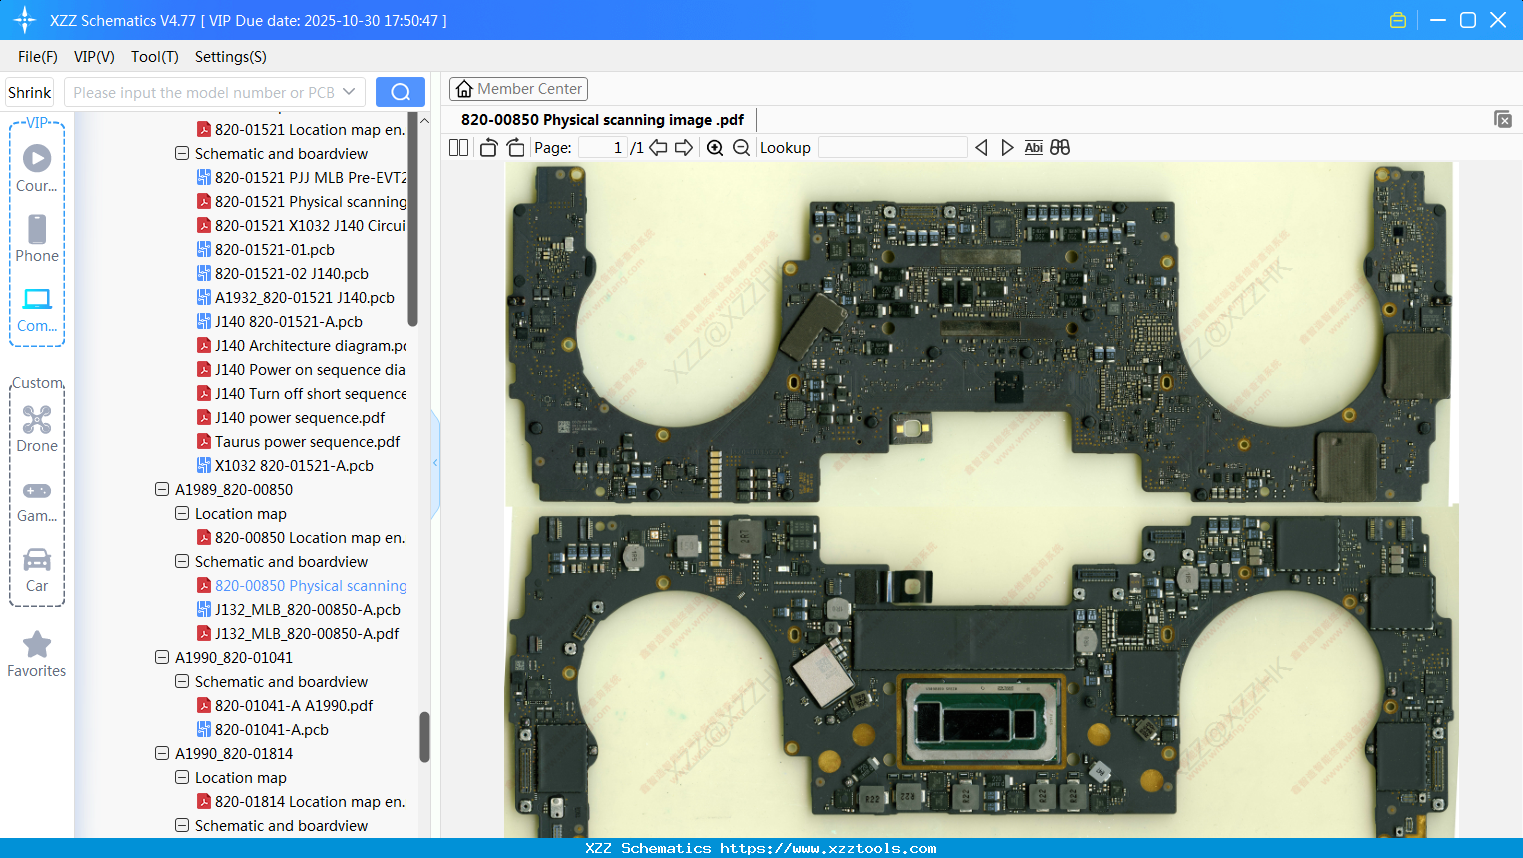Open J140 Turn off short sequence file
This screenshot has width=1523, height=858.
[301, 394]
